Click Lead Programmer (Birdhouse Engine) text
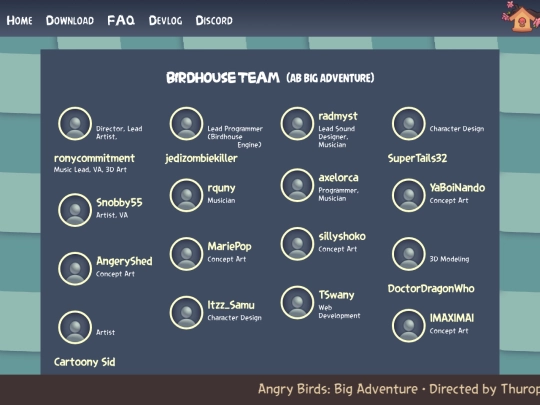This screenshot has height=405, width=540. (235, 137)
